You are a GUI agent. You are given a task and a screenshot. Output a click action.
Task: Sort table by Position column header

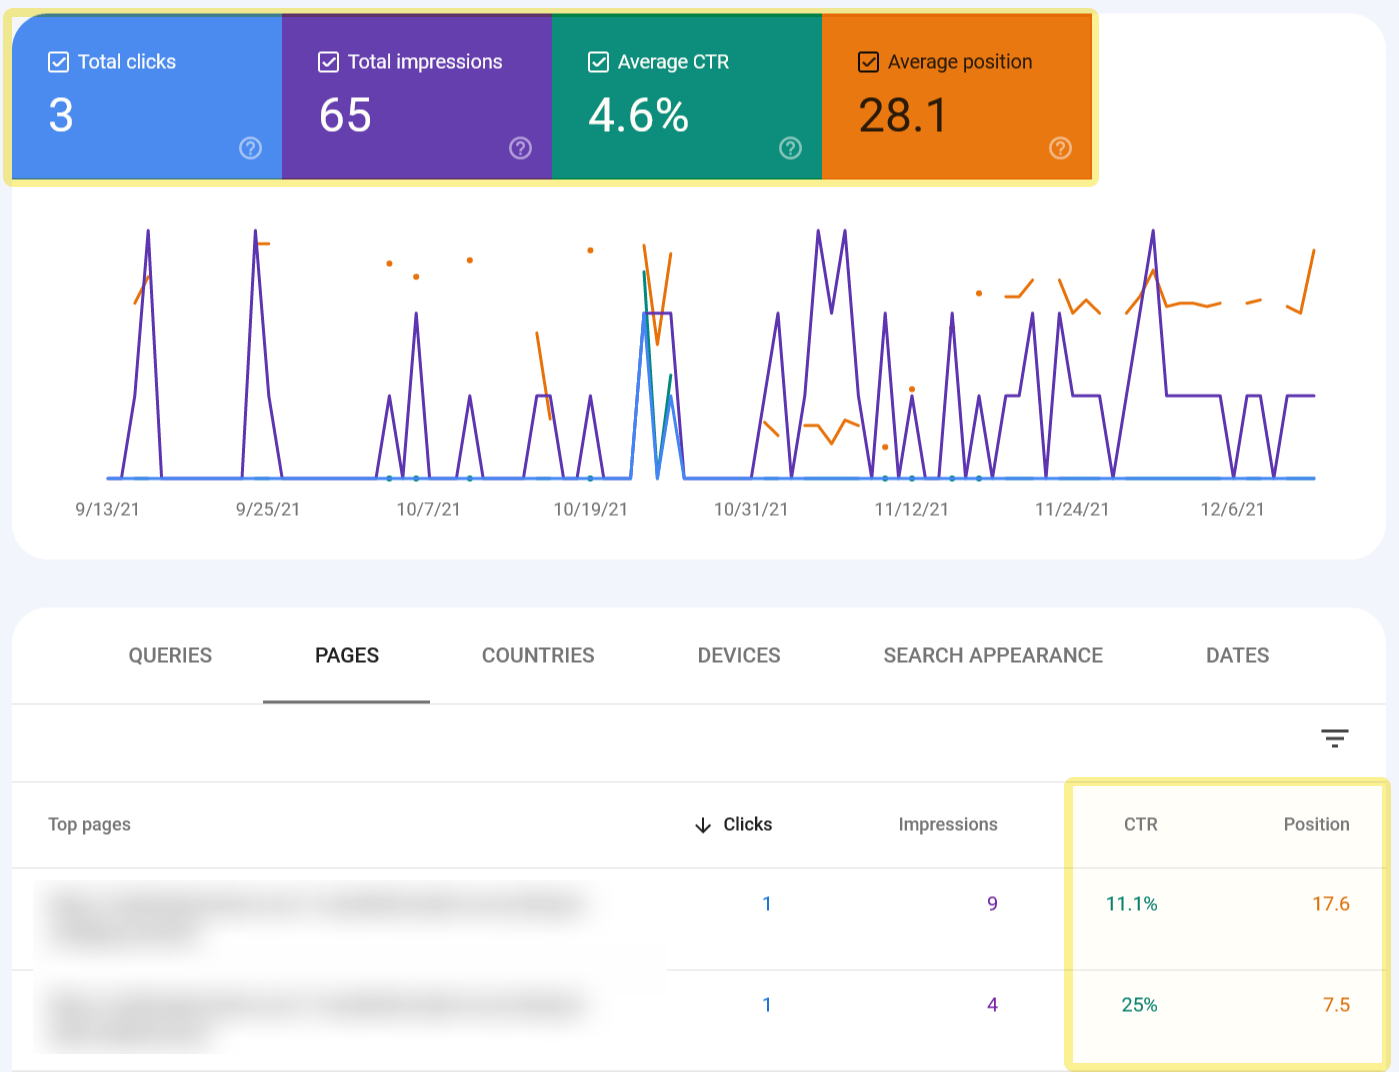(1316, 824)
